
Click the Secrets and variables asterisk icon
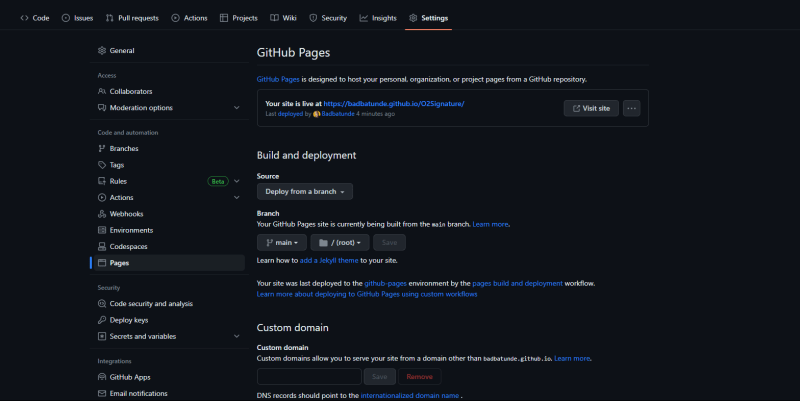point(102,336)
